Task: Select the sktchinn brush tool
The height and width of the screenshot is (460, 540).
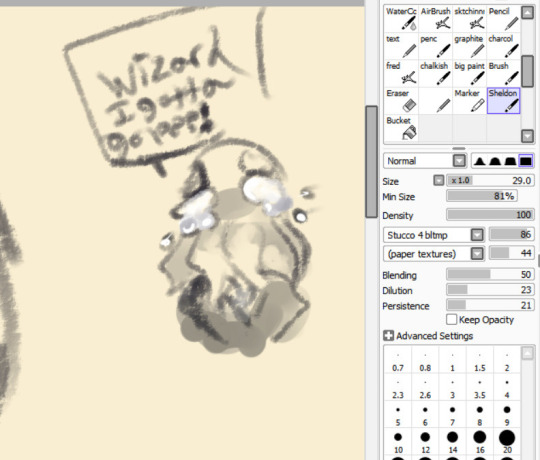Action: (x=469, y=19)
